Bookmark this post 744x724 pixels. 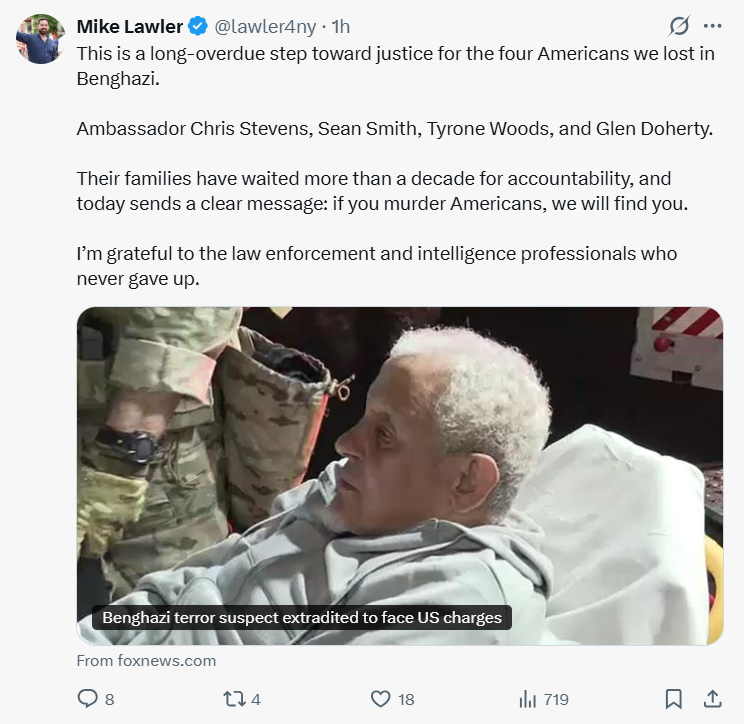(674, 699)
